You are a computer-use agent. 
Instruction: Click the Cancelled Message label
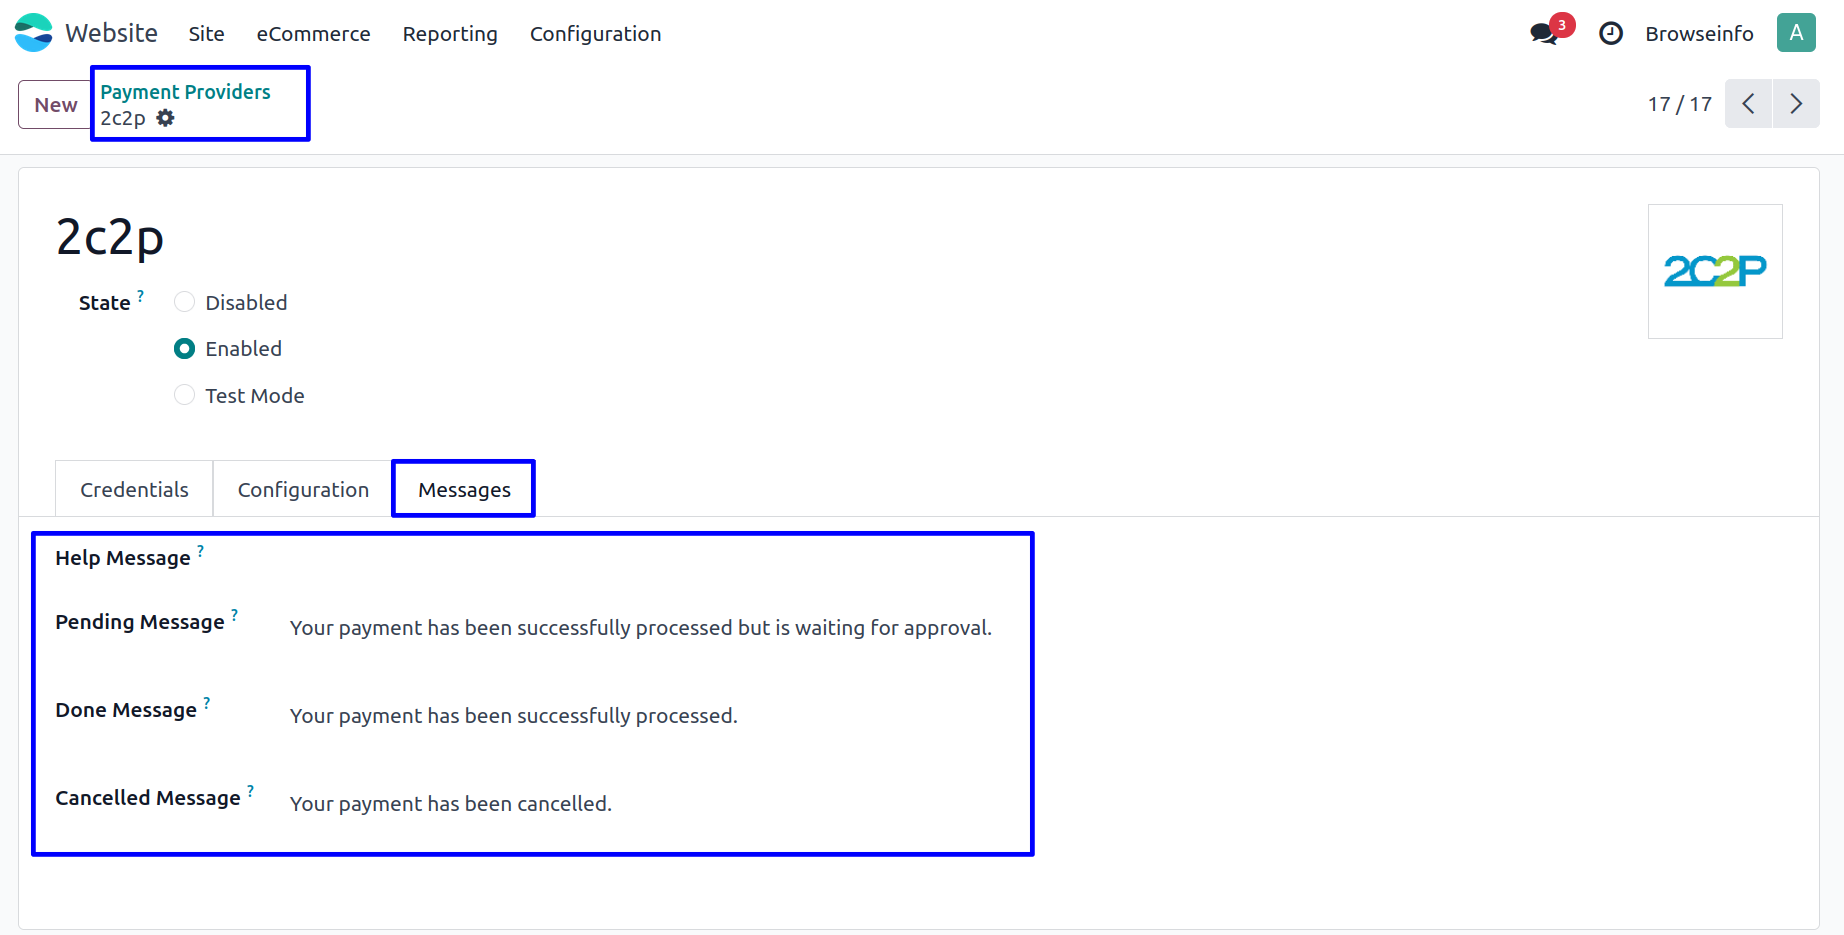point(148,798)
